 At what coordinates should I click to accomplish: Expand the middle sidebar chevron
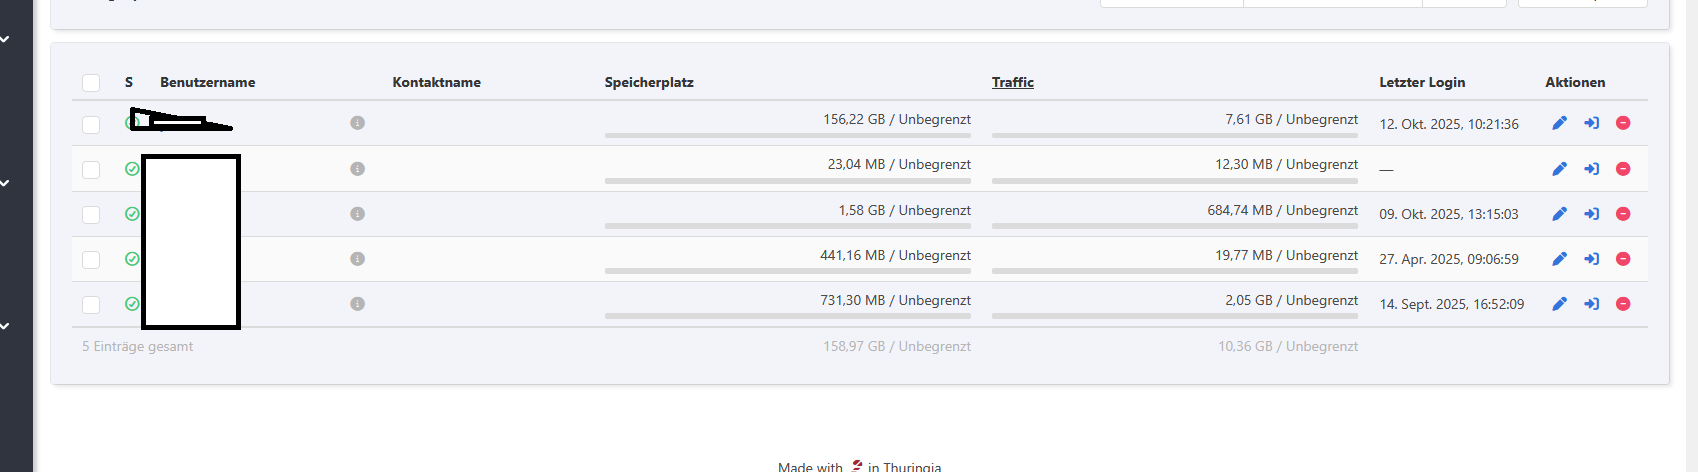(x=5, y=184)
